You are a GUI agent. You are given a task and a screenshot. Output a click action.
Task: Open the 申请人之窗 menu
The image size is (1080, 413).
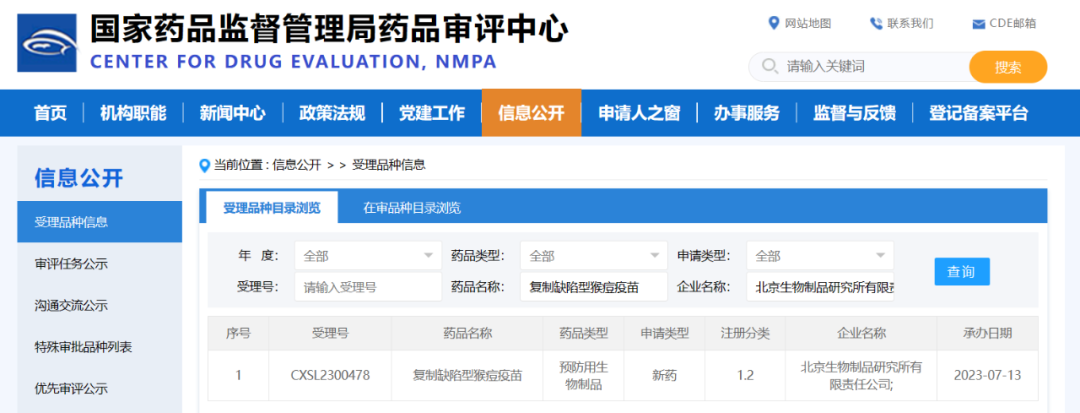click(639, 113)
